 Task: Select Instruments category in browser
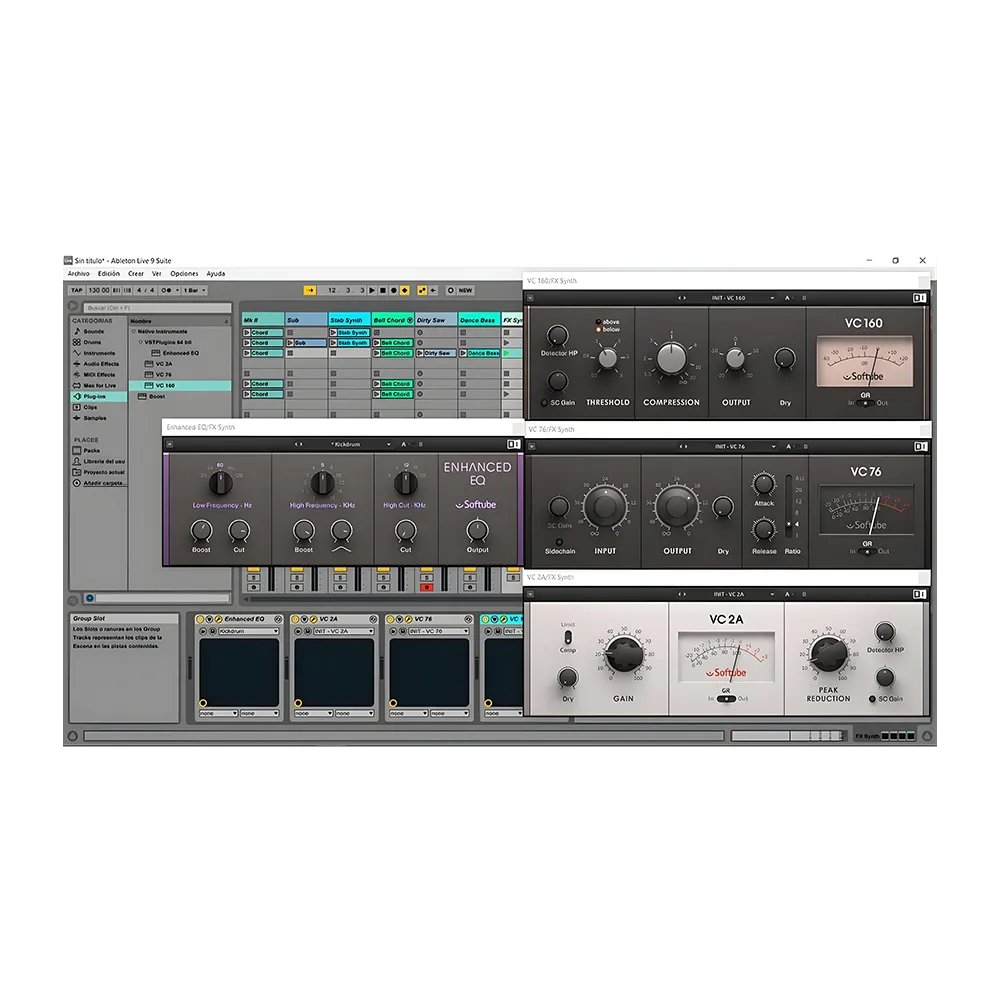click(x=99, y=353)
